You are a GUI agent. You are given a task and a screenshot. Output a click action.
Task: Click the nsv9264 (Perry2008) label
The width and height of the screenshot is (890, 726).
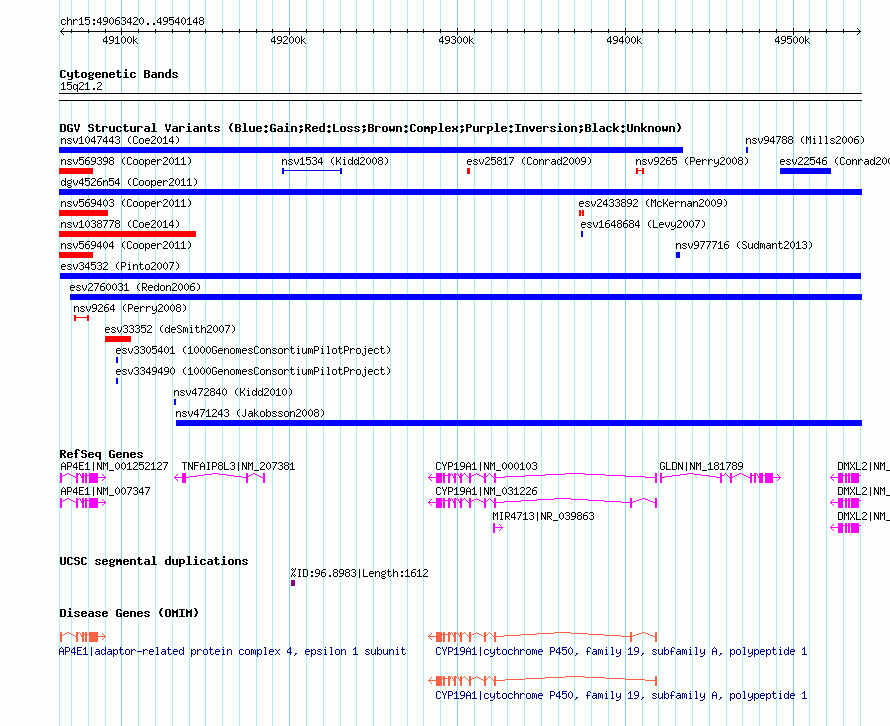pyautogui.click(x=130, y=308)
